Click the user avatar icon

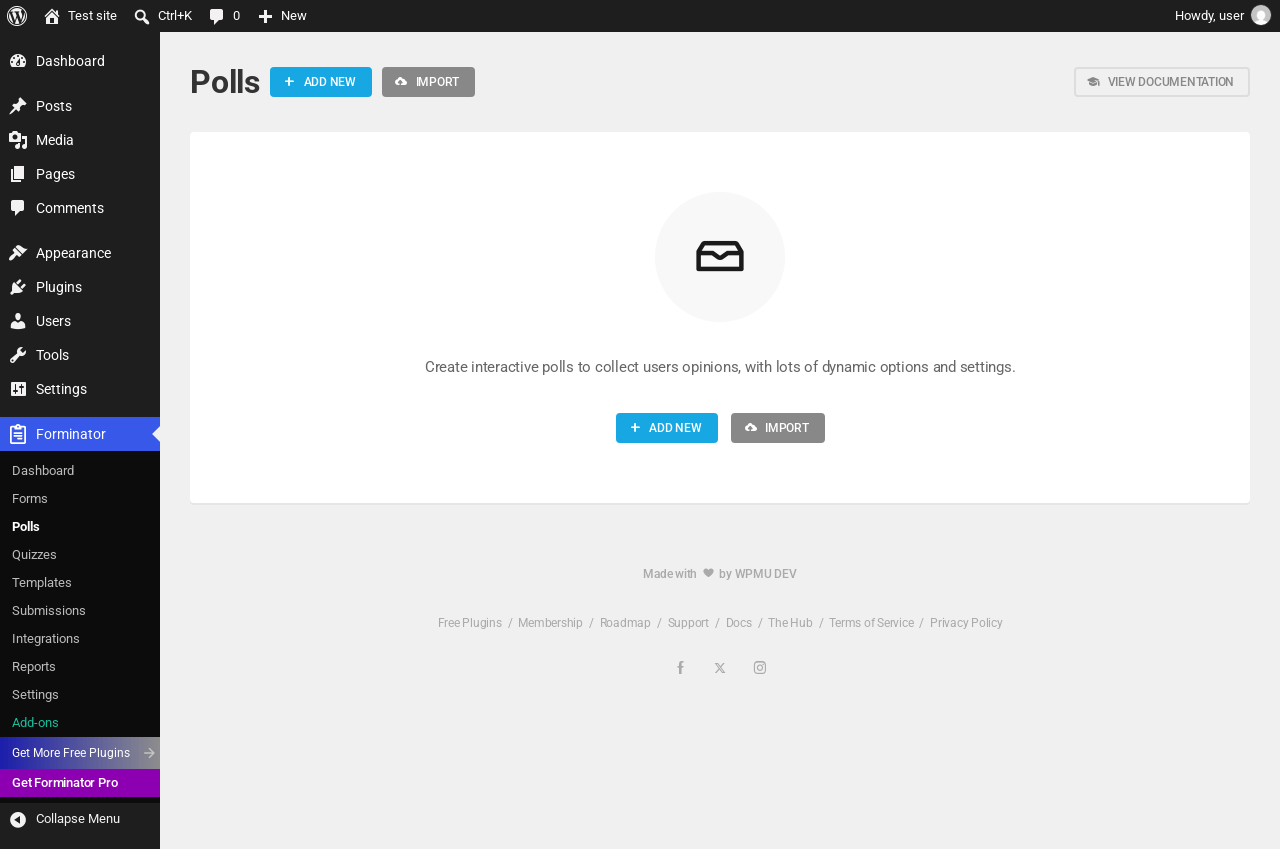click(1261, 15)
